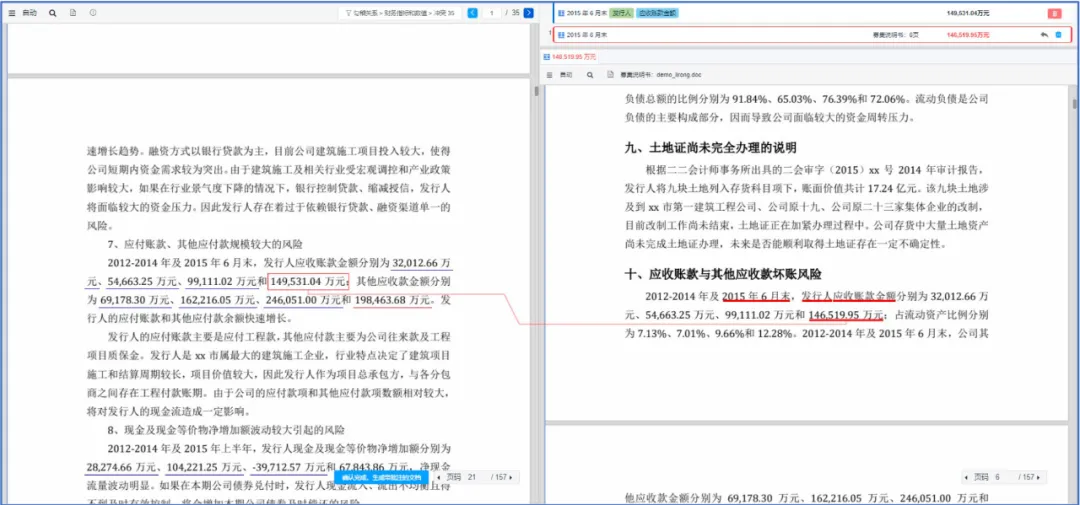Click the undo arrow on second record row
The width and height of the screenshot is (1080, 505).
click(1044, 35)
